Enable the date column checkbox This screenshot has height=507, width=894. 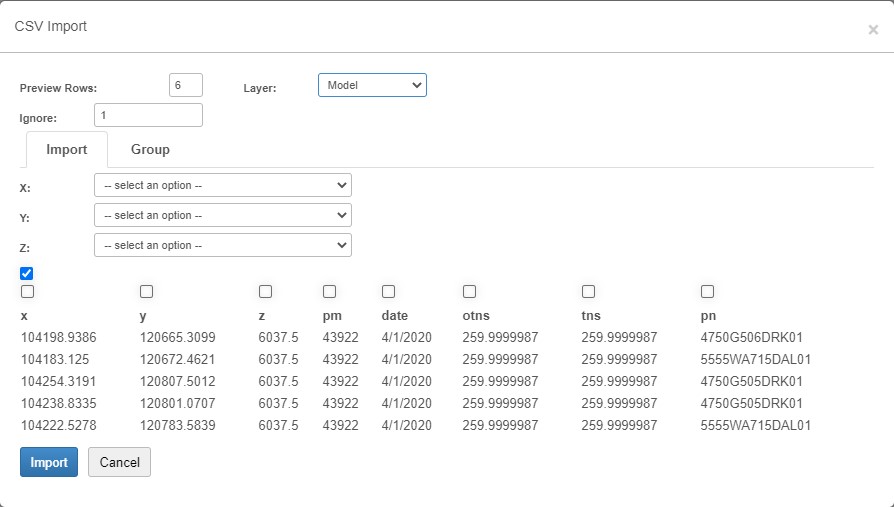click(388, 292)
